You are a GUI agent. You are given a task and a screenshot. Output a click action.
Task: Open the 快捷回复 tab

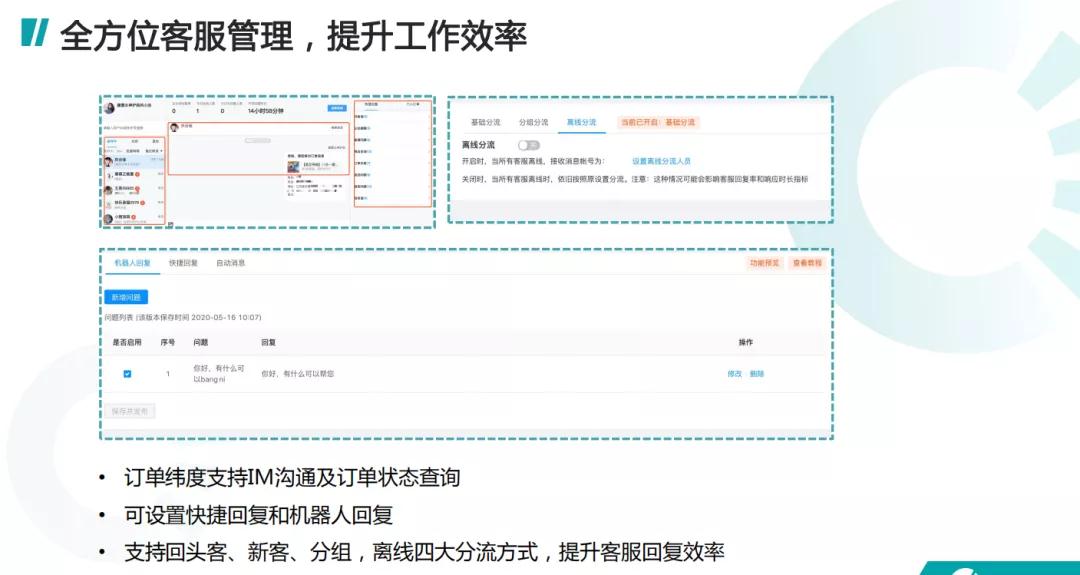[183, 263]
